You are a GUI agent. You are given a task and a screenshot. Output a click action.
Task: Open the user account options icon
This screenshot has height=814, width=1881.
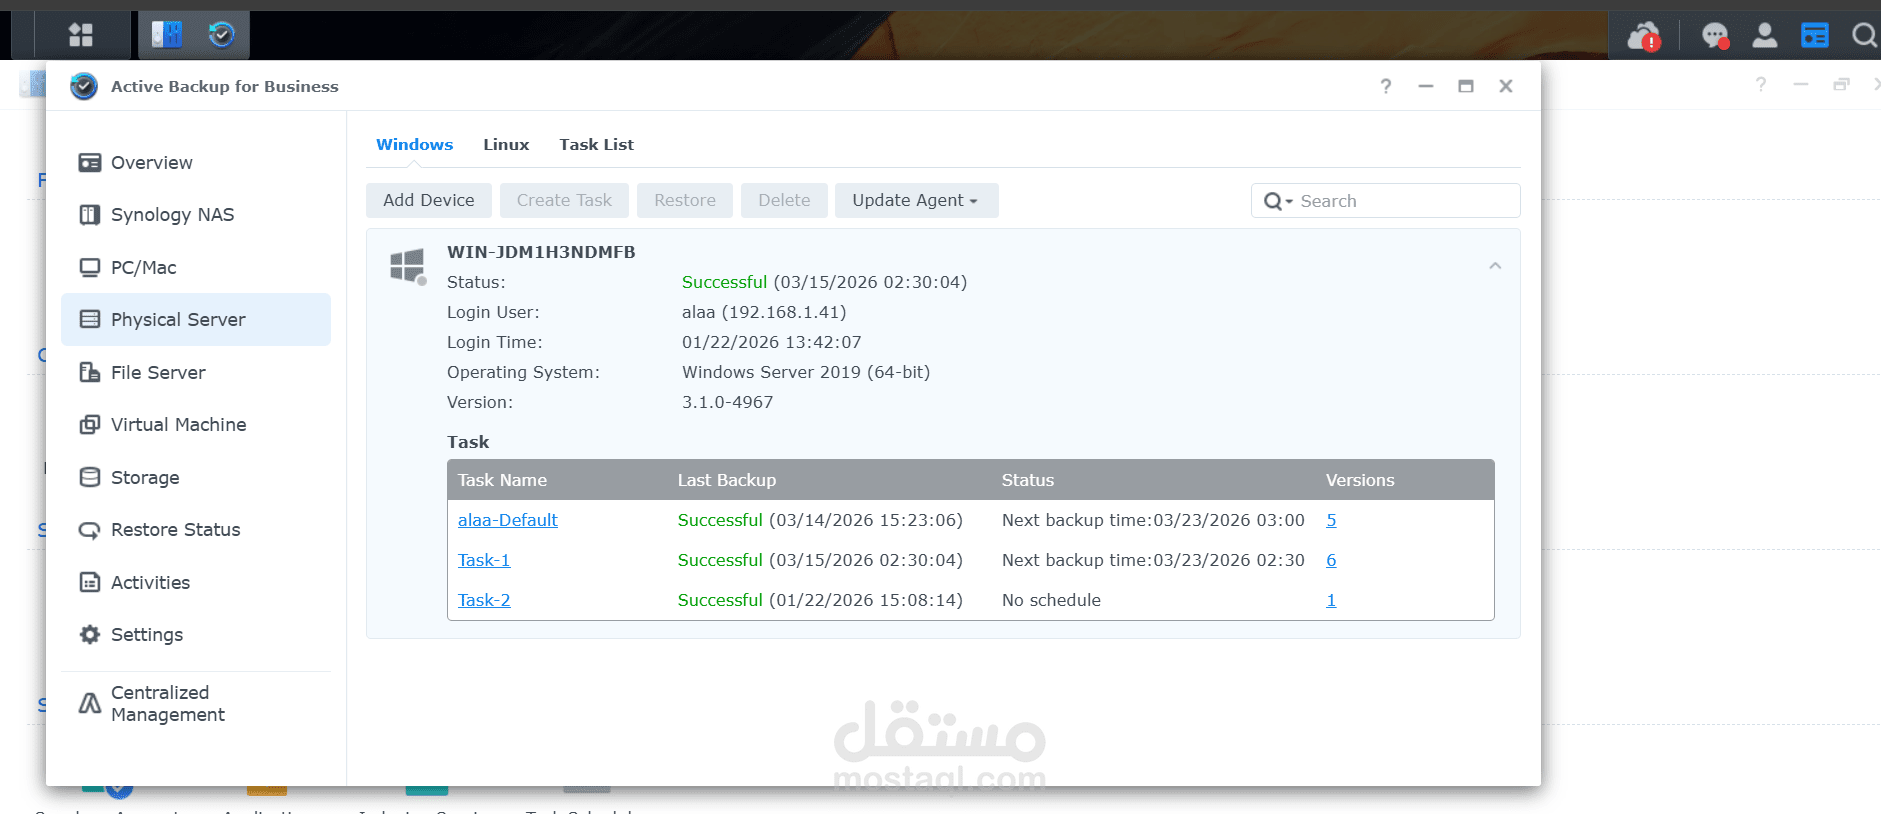[1765, 35]
